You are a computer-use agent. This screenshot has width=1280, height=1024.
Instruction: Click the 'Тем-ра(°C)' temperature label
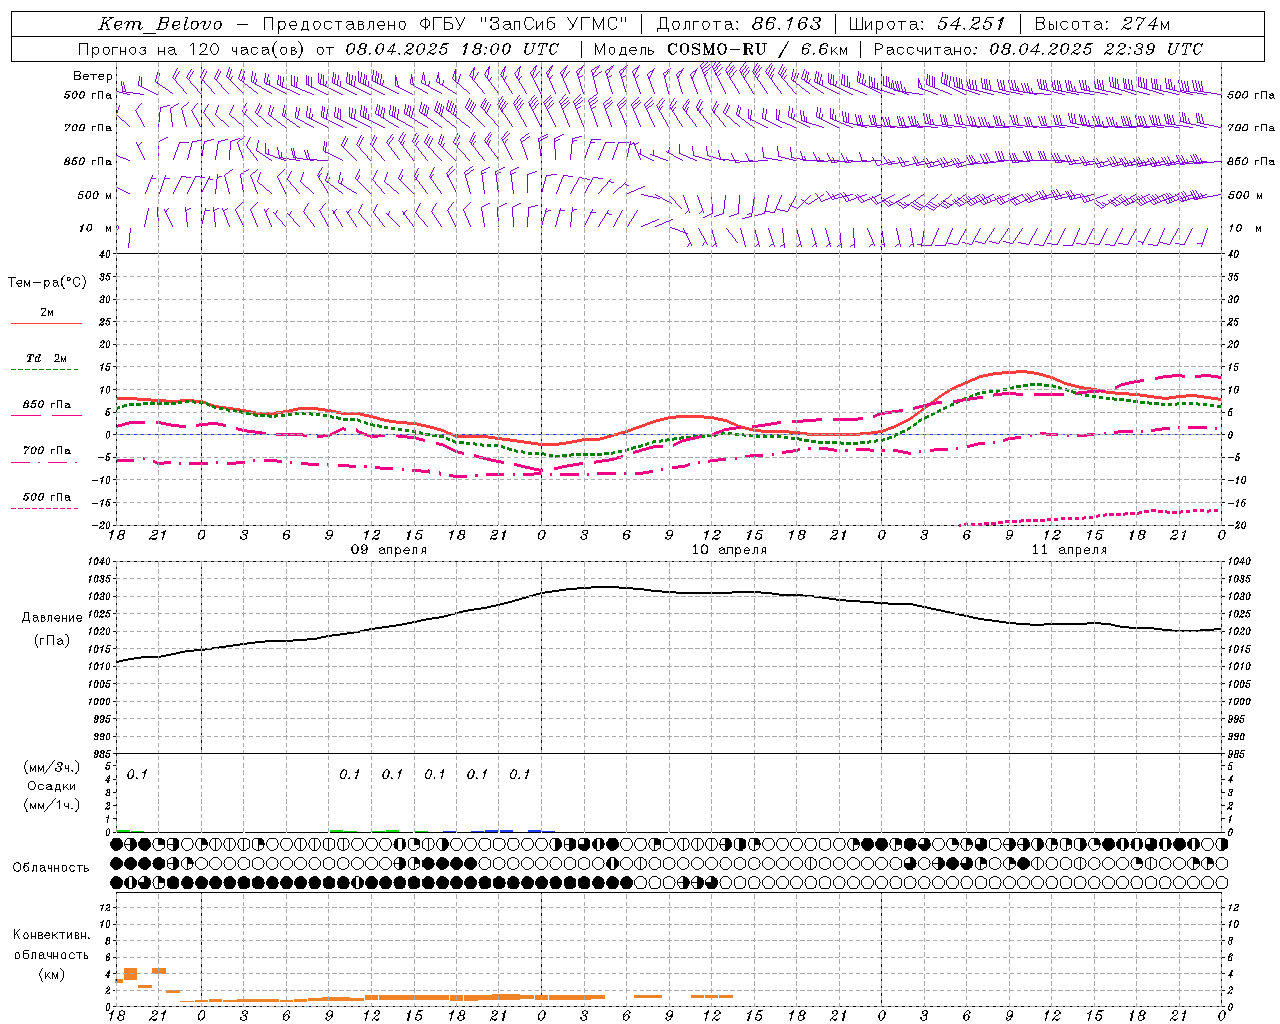click(x=47, y=283)
